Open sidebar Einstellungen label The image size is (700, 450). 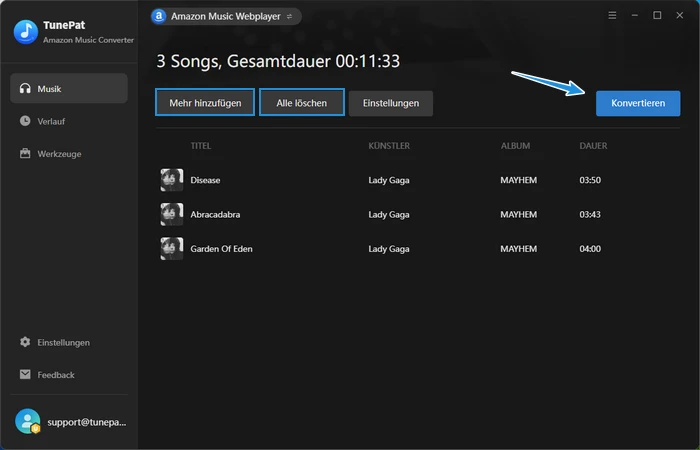click(x=63, y=342)
